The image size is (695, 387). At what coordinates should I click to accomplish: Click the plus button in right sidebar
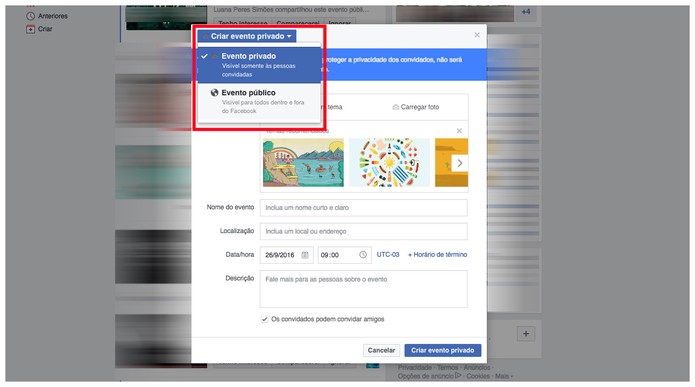click(526, 334)
